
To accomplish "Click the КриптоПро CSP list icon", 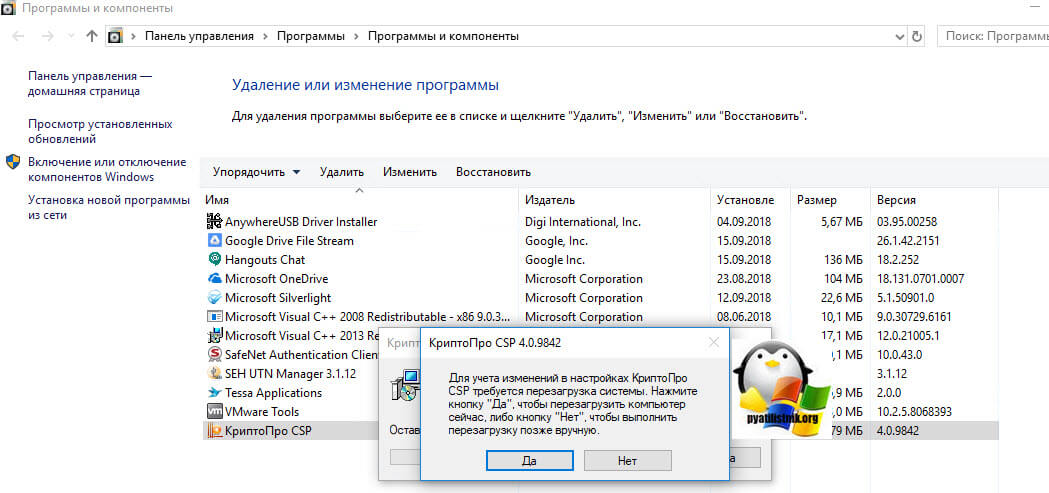I will (x=214, y=431).
